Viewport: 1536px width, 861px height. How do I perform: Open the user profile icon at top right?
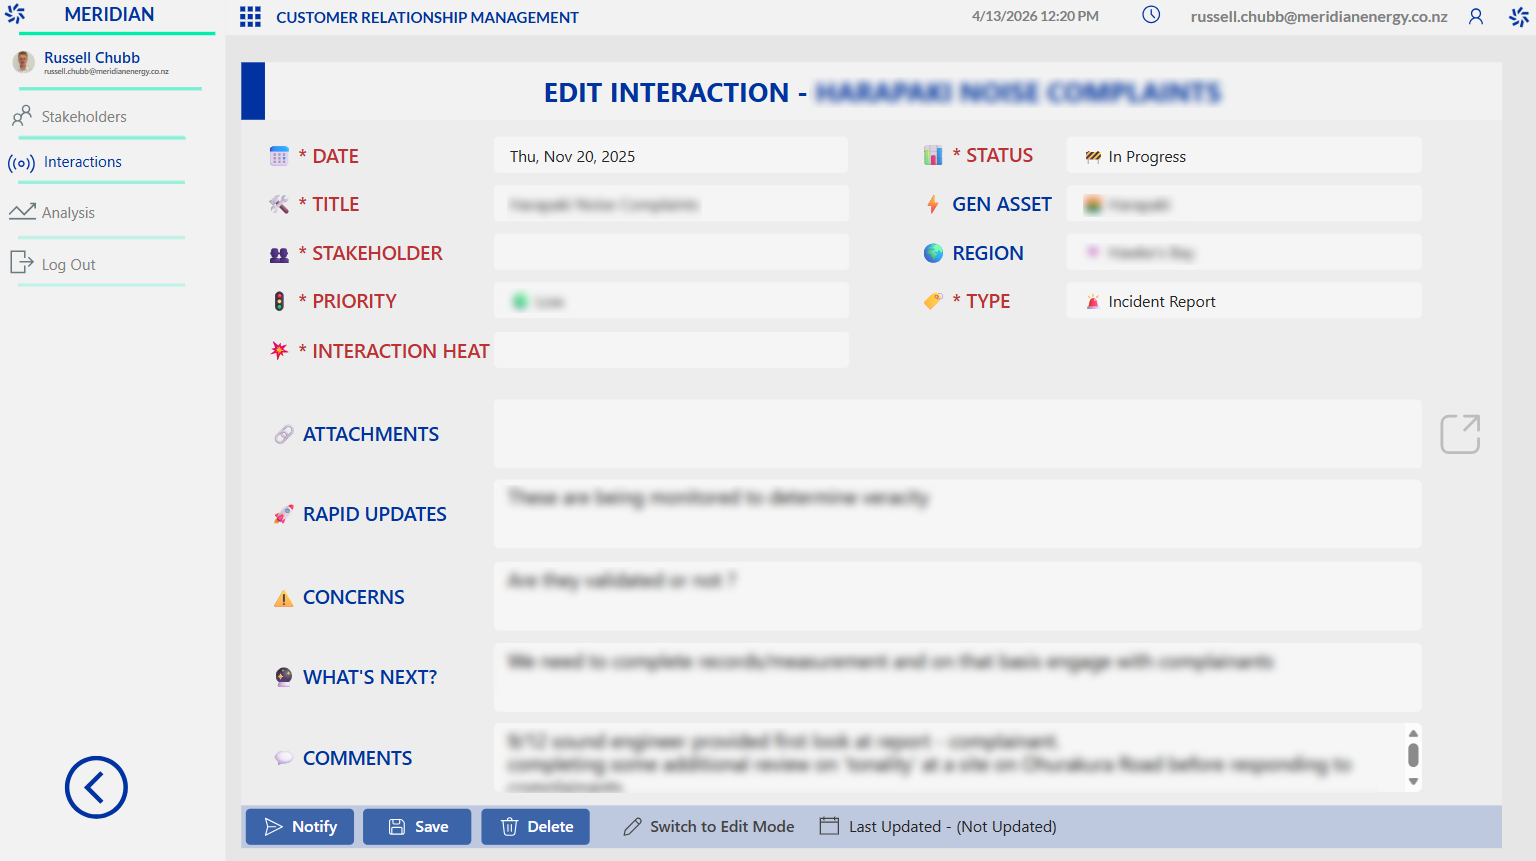pyautogui.click(x=1476, y=16)
